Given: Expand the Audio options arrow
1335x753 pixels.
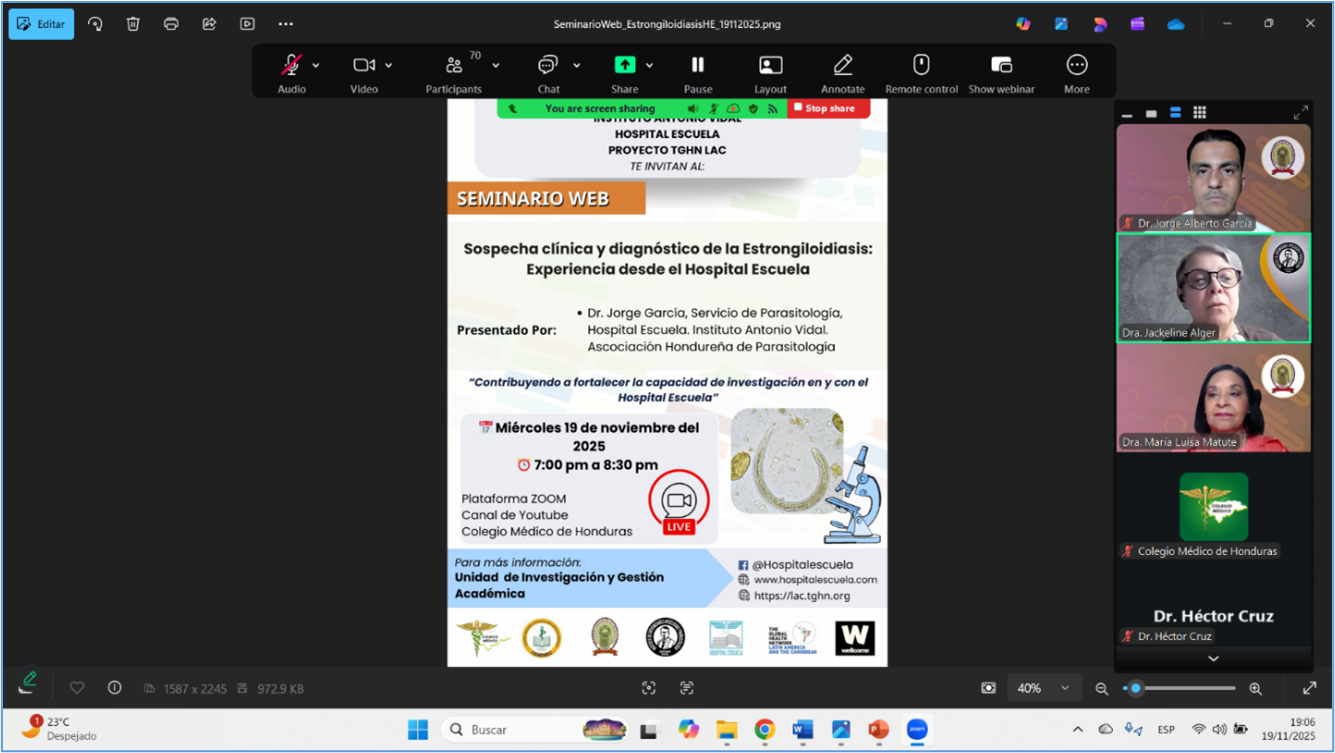Looking at the screenshot, I should pyautogui.click(x=316, y=65).
